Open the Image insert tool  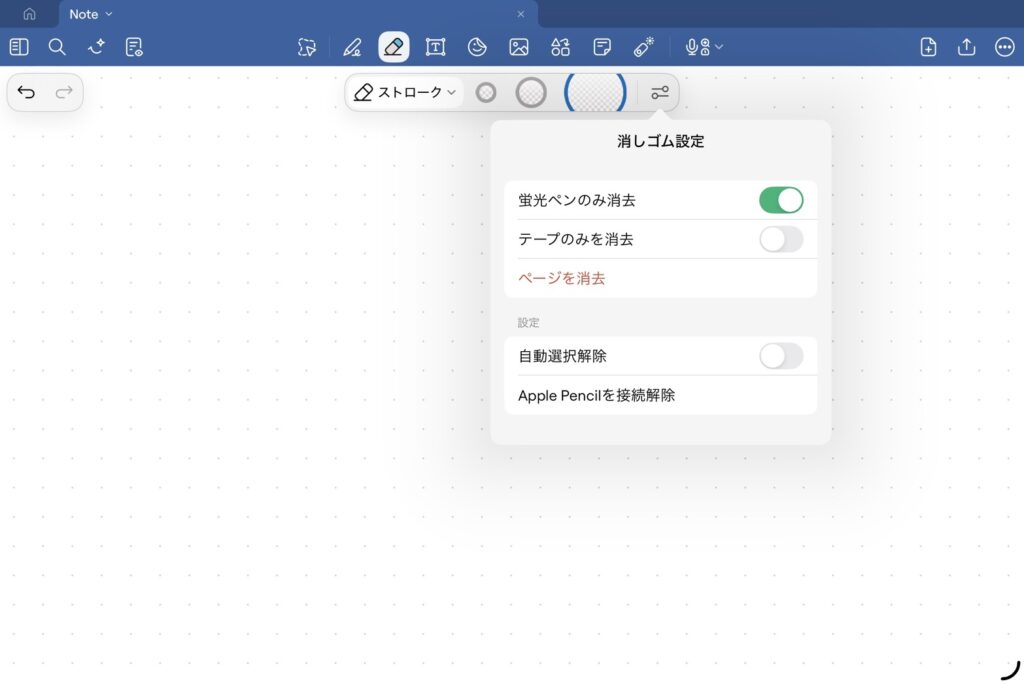pos(518,47)
